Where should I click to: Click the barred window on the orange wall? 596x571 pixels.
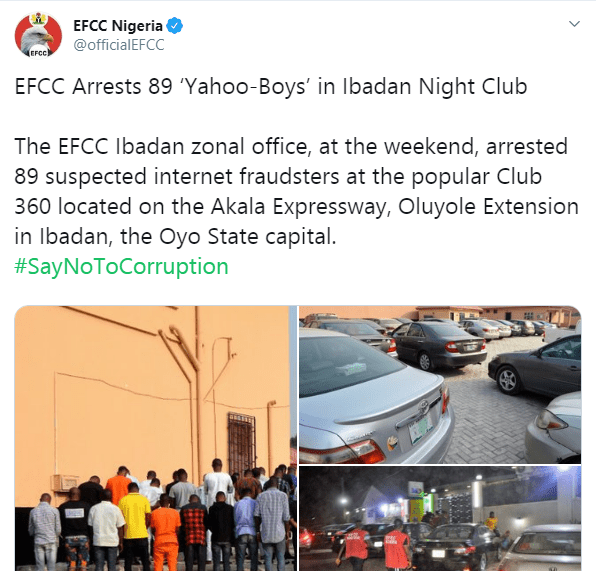[241, 442]
